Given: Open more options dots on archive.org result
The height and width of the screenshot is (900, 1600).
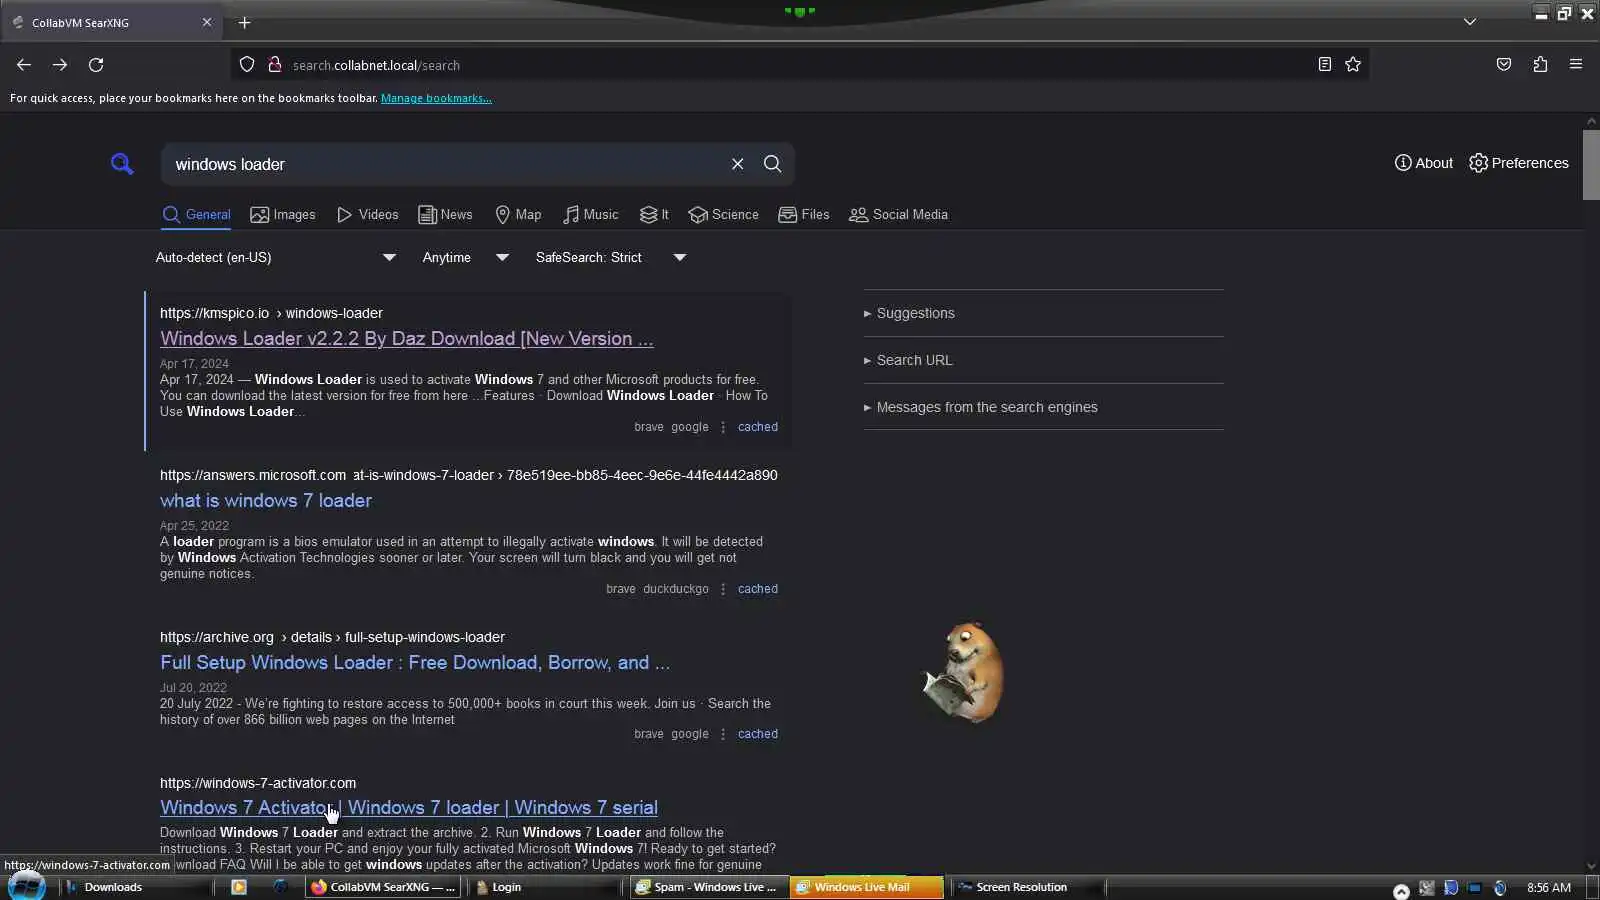Looking at the screenshot, I should click(723, 734).
